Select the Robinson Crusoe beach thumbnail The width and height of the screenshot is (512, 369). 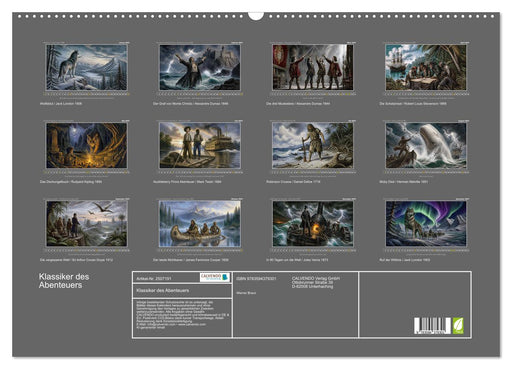point(313,146)
